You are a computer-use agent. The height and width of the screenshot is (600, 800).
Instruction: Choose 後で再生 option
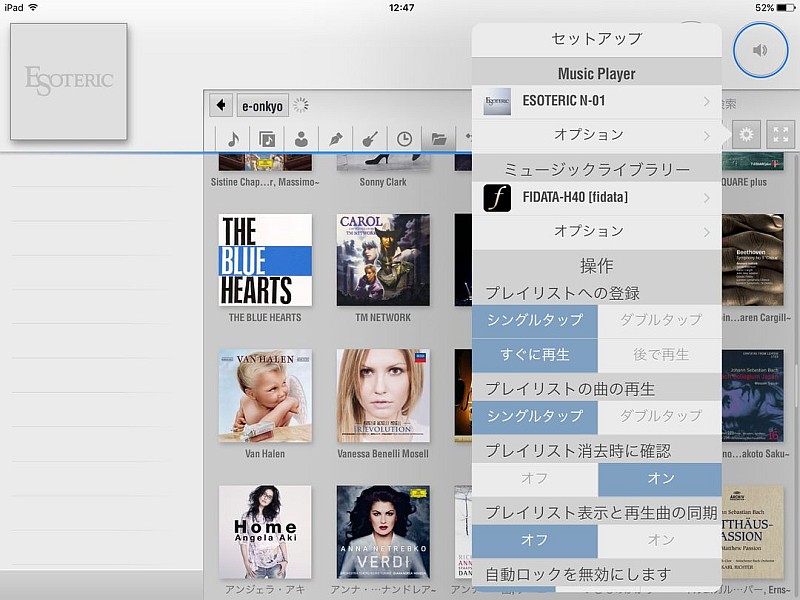tap(660, 355)
